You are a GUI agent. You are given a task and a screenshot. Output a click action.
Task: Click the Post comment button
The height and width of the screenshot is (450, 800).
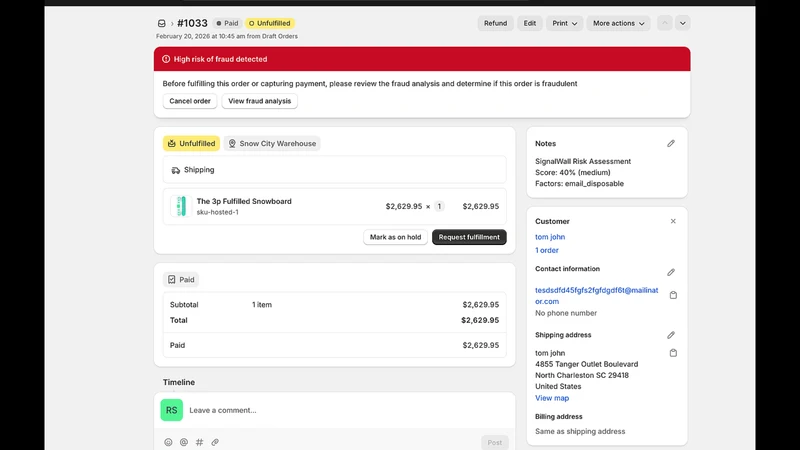pos(494,442)
